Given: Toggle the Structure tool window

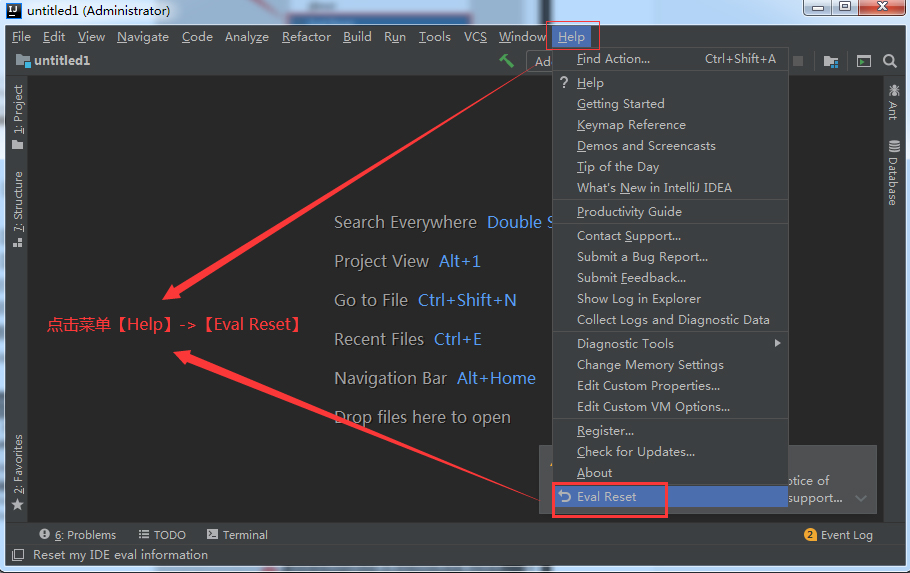Looking at the screenshot, I should [x=18, y=209].
